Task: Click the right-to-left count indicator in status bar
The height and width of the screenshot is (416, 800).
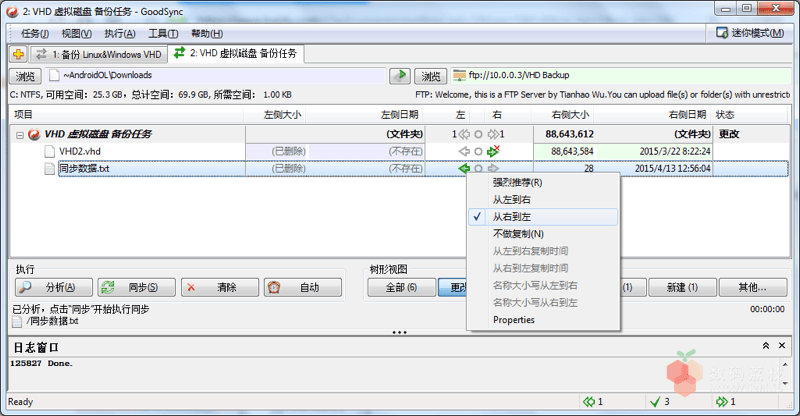Action: [593, 402]
